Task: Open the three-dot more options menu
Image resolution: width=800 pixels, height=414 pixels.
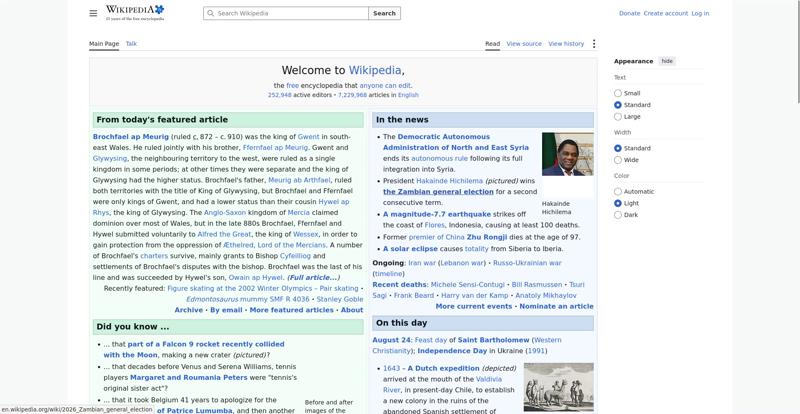Action: pyautogui.click(x=593, y=44)
